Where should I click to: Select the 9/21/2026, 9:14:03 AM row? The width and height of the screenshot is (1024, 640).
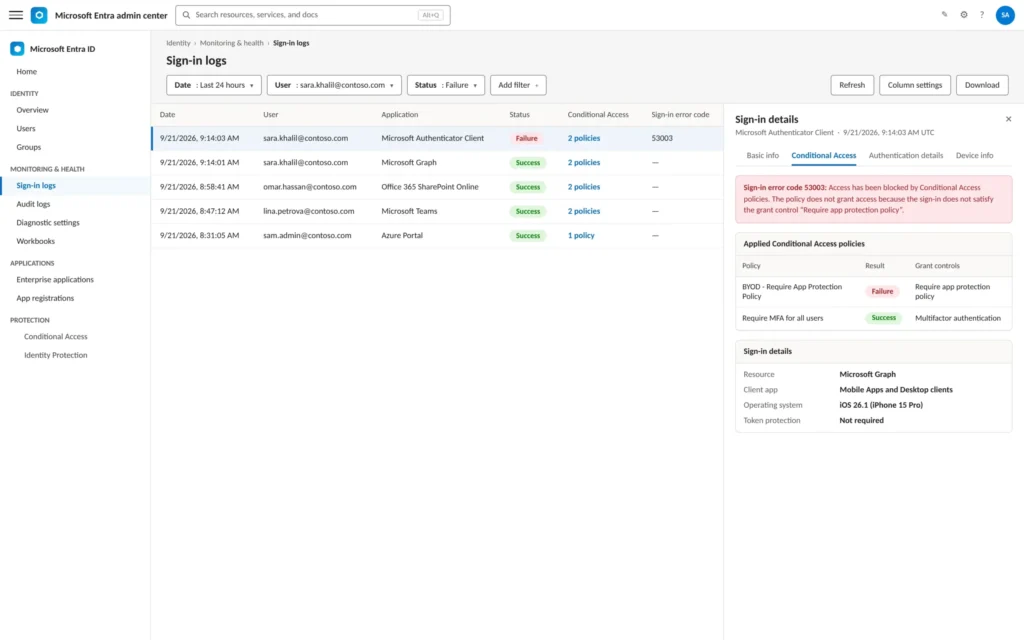(438, 138)
